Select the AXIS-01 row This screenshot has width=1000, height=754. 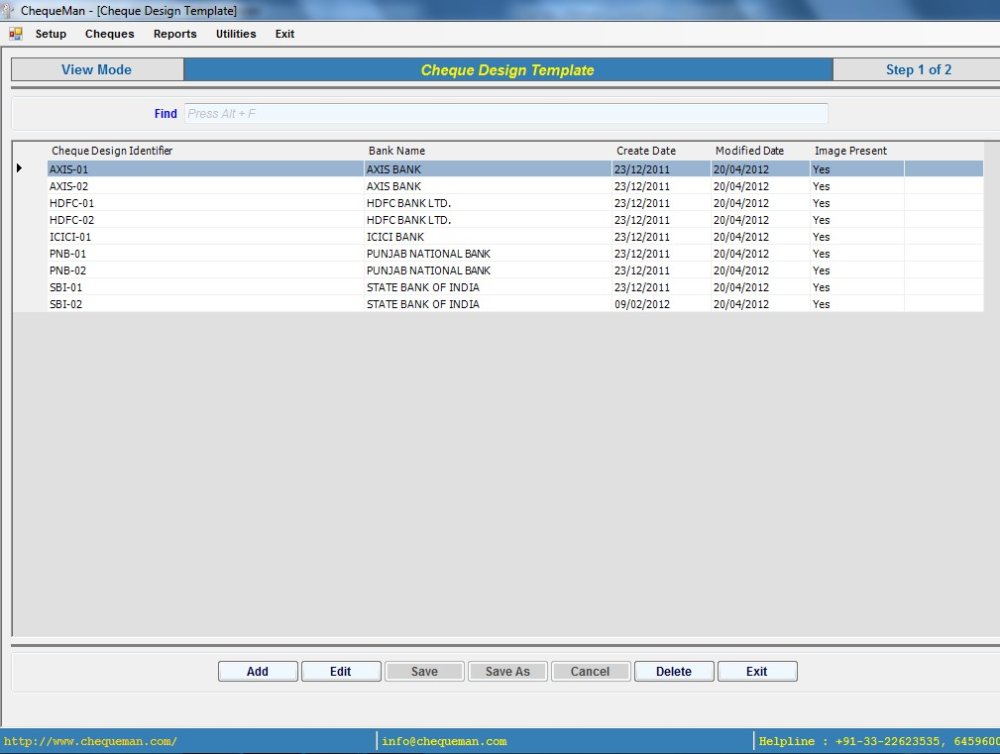pyautogui.click(x=515, y=169)
